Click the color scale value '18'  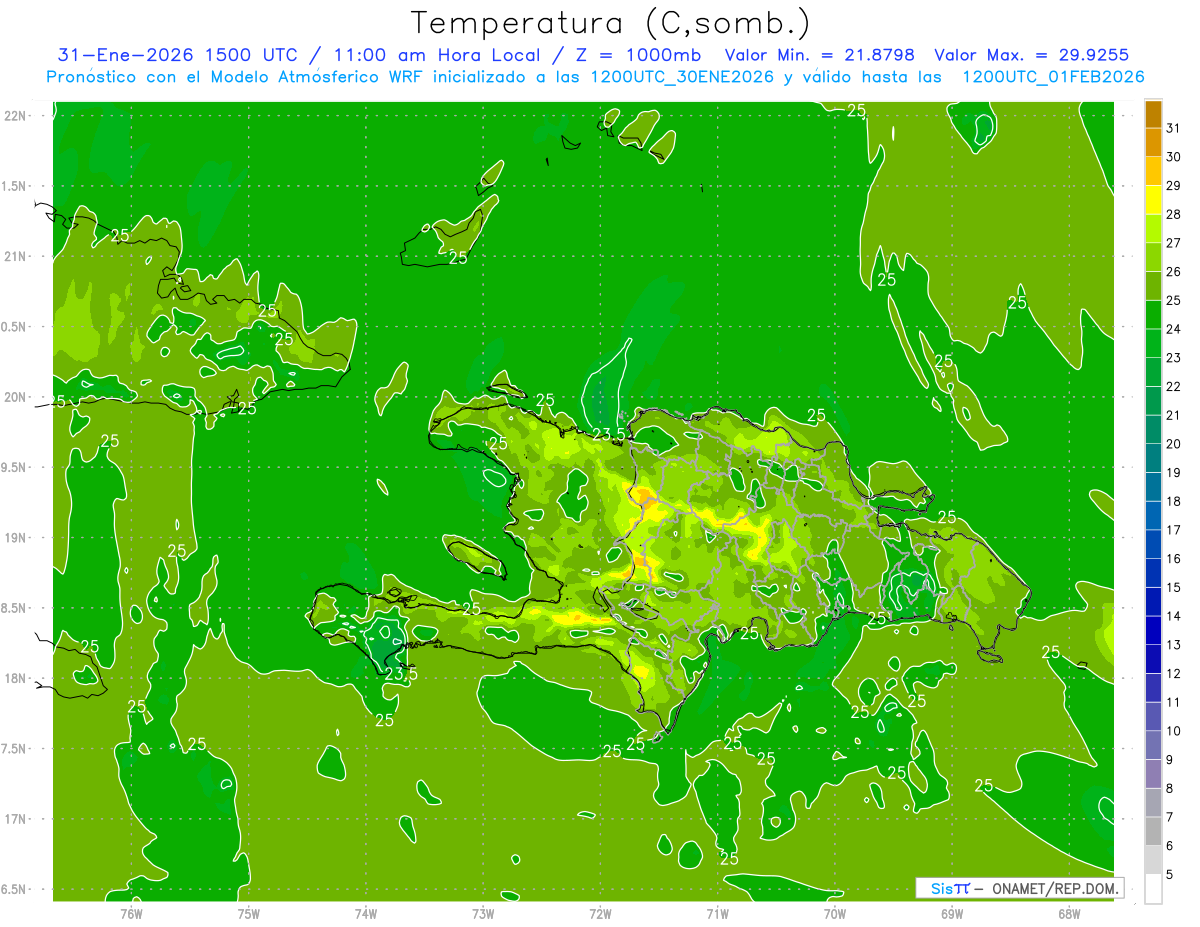click(1174, 501)
